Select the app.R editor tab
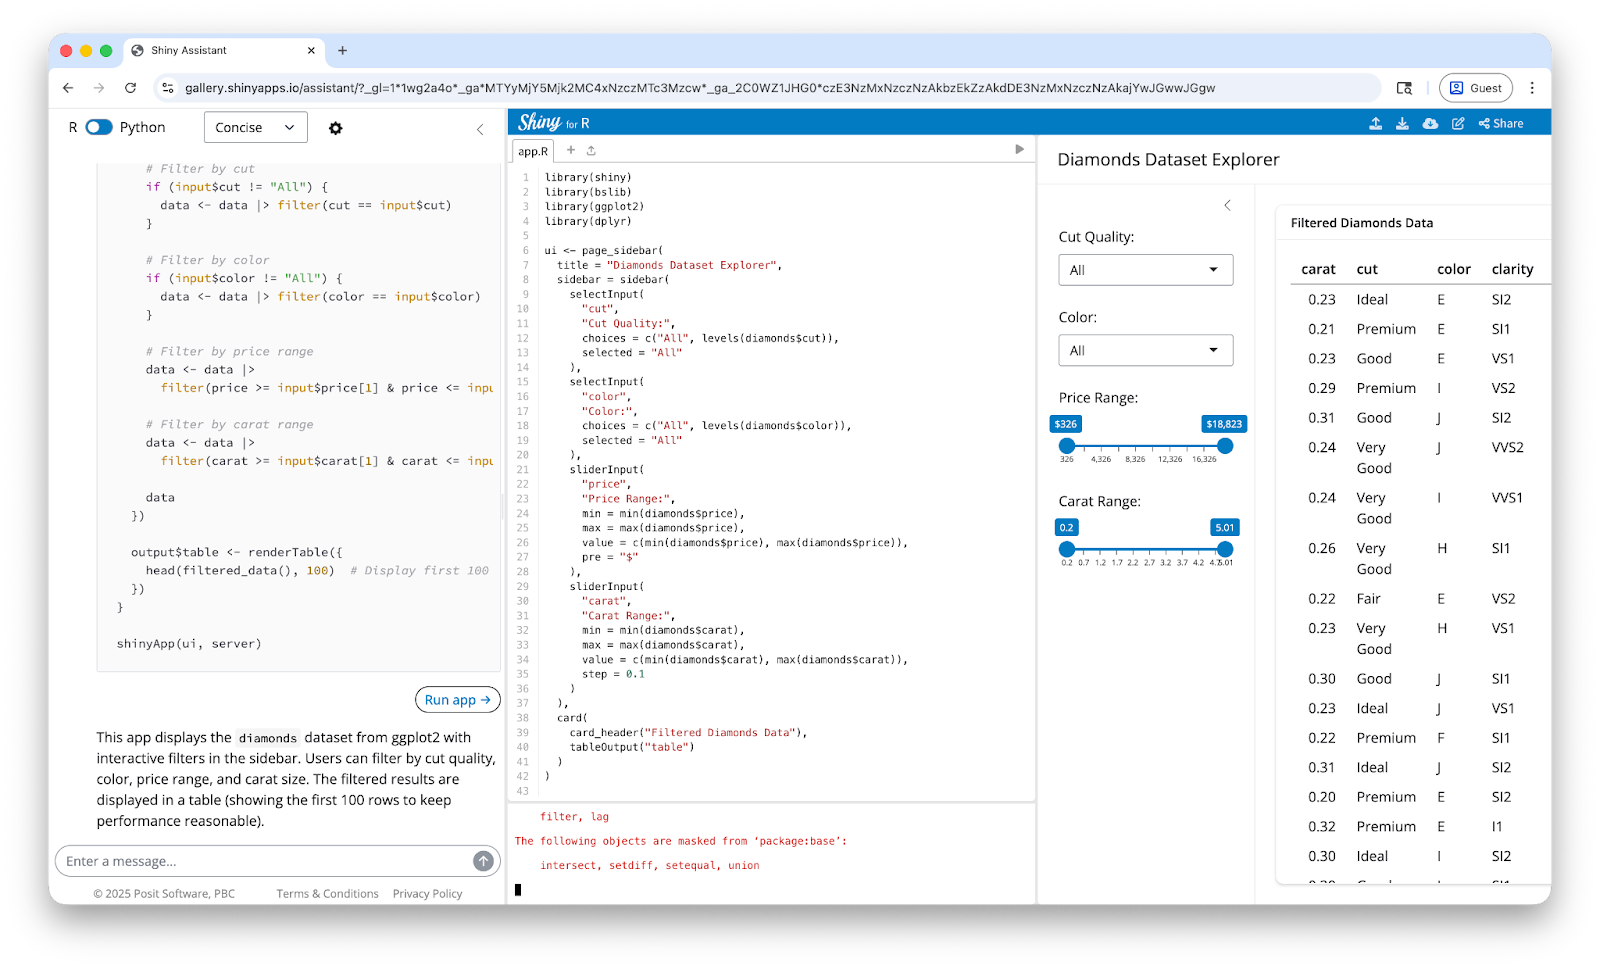 (534, 151)
